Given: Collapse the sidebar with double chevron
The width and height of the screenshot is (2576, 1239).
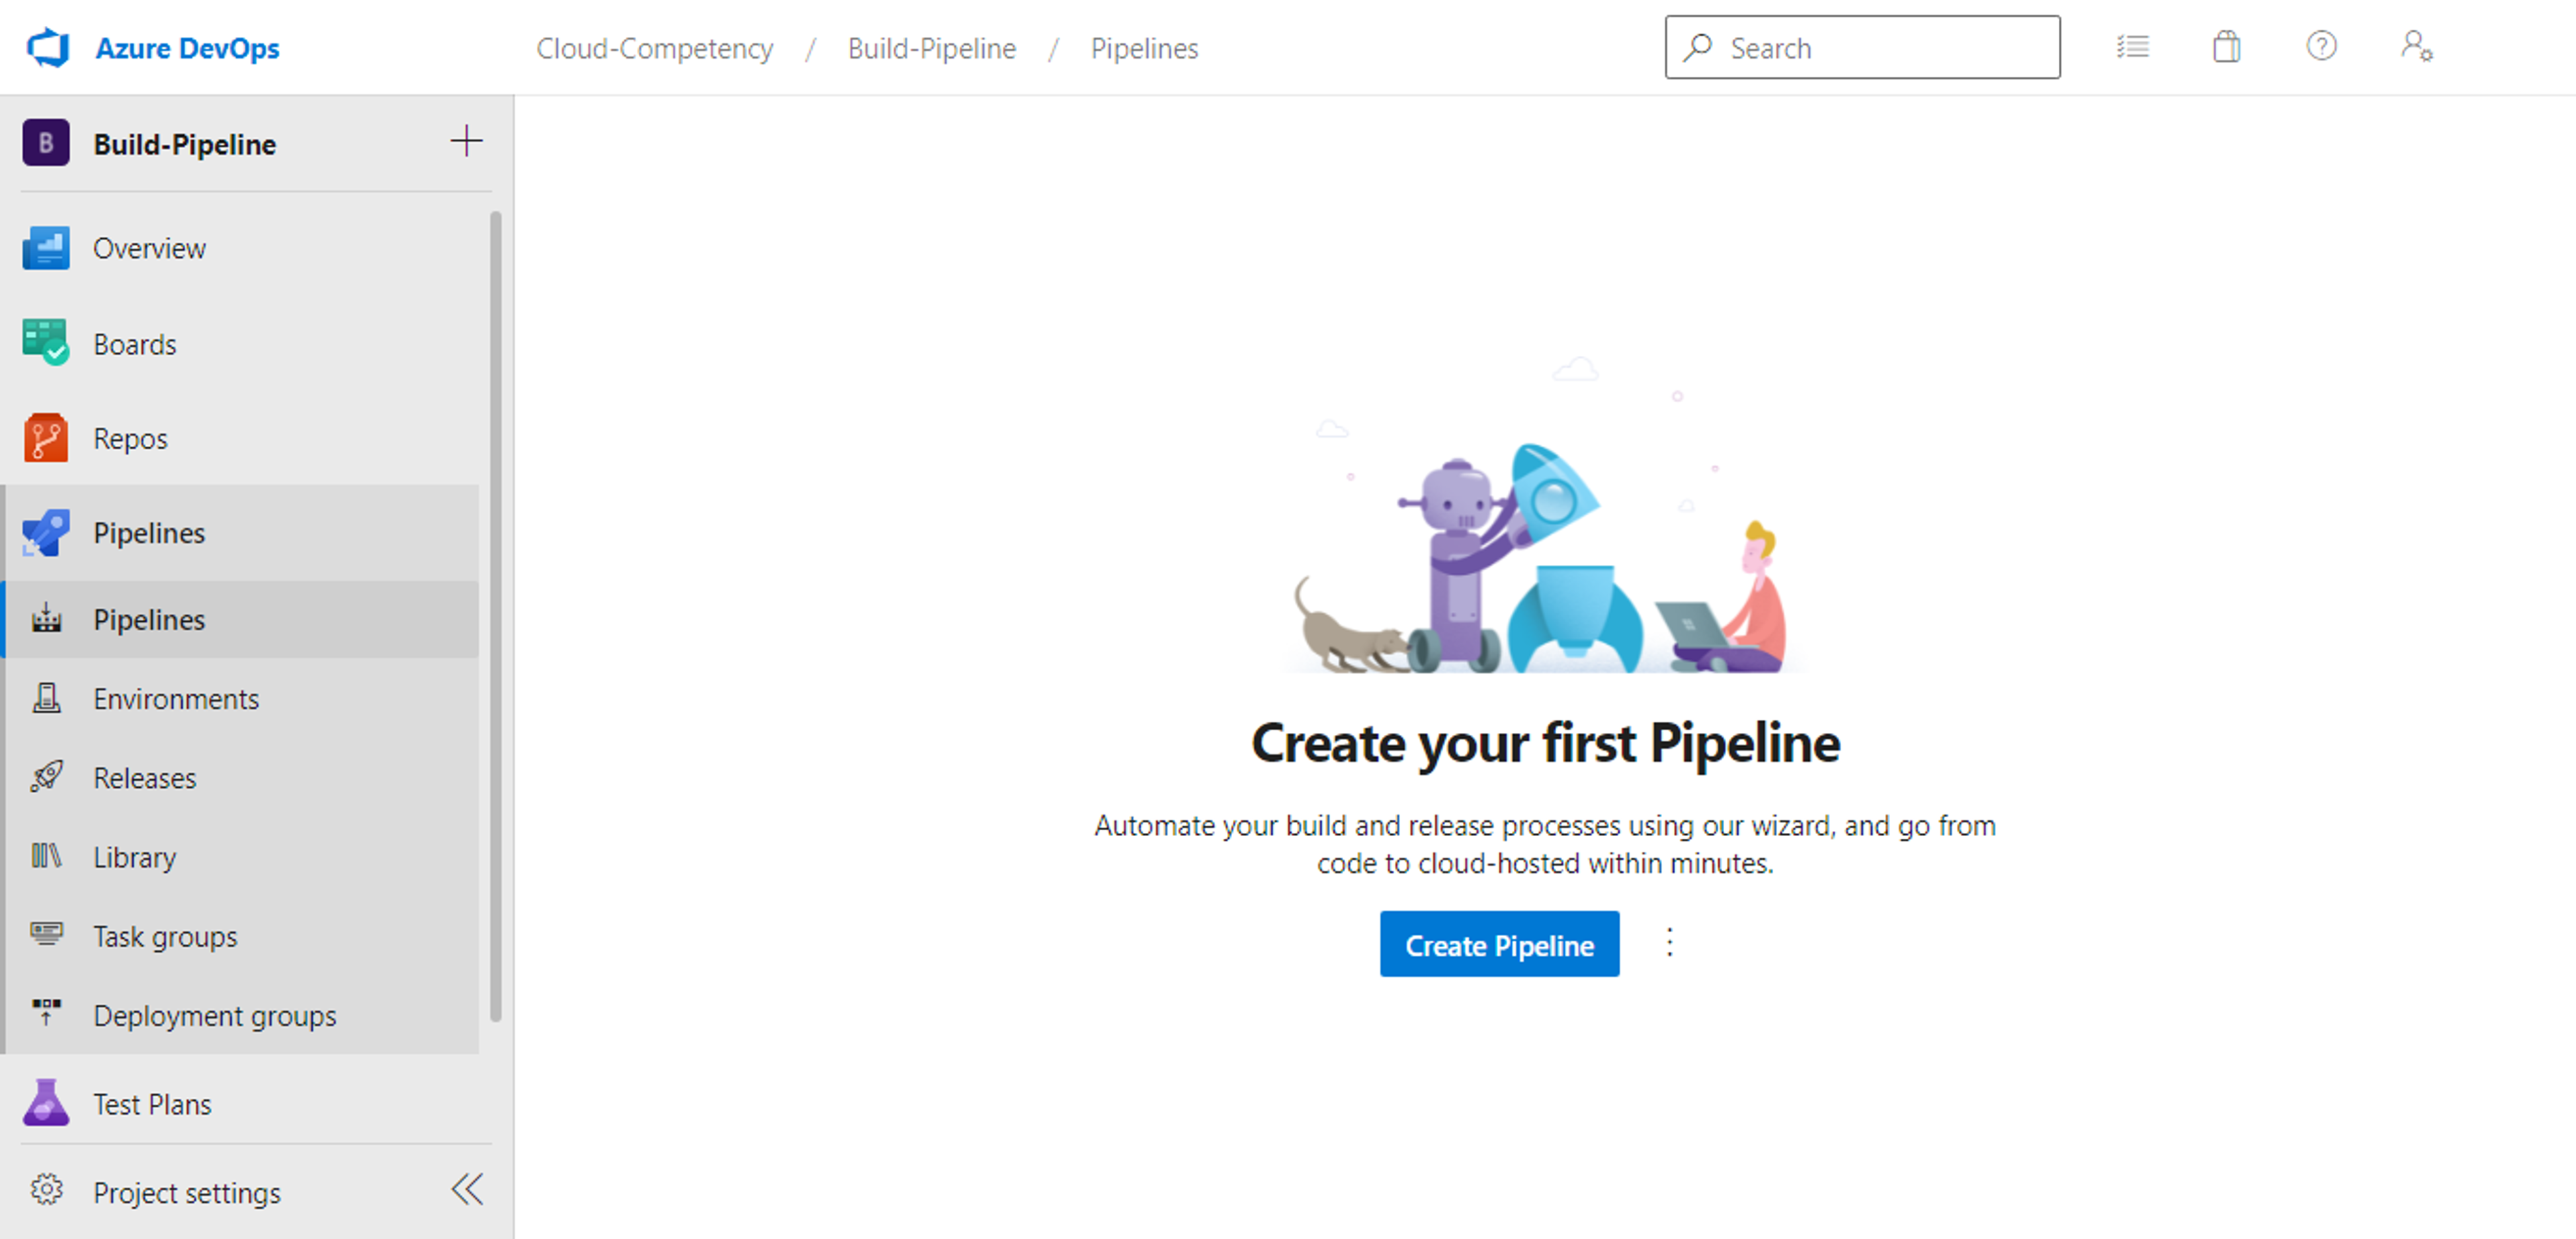Looking at the screenshot, I should (467, 1189).
